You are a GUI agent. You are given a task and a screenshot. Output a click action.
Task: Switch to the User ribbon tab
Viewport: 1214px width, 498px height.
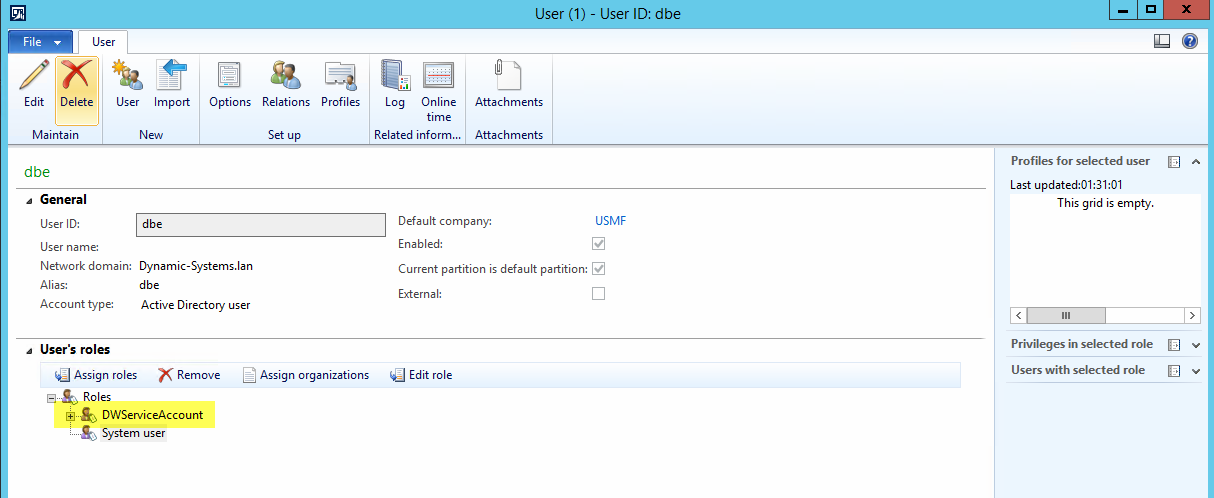103,42
